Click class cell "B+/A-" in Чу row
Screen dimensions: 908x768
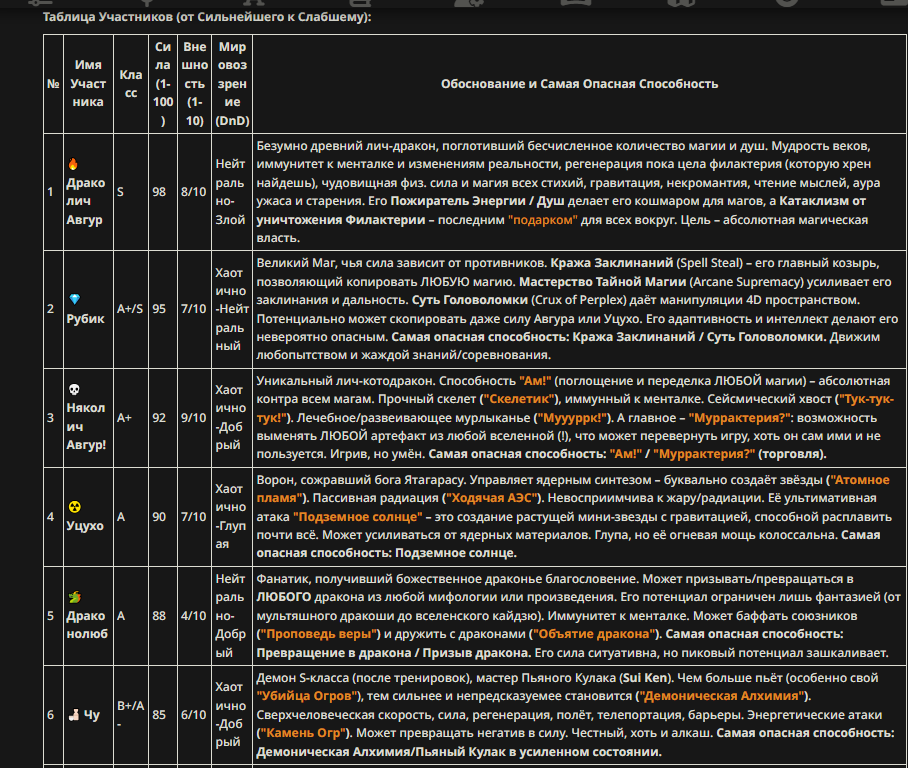131,715
